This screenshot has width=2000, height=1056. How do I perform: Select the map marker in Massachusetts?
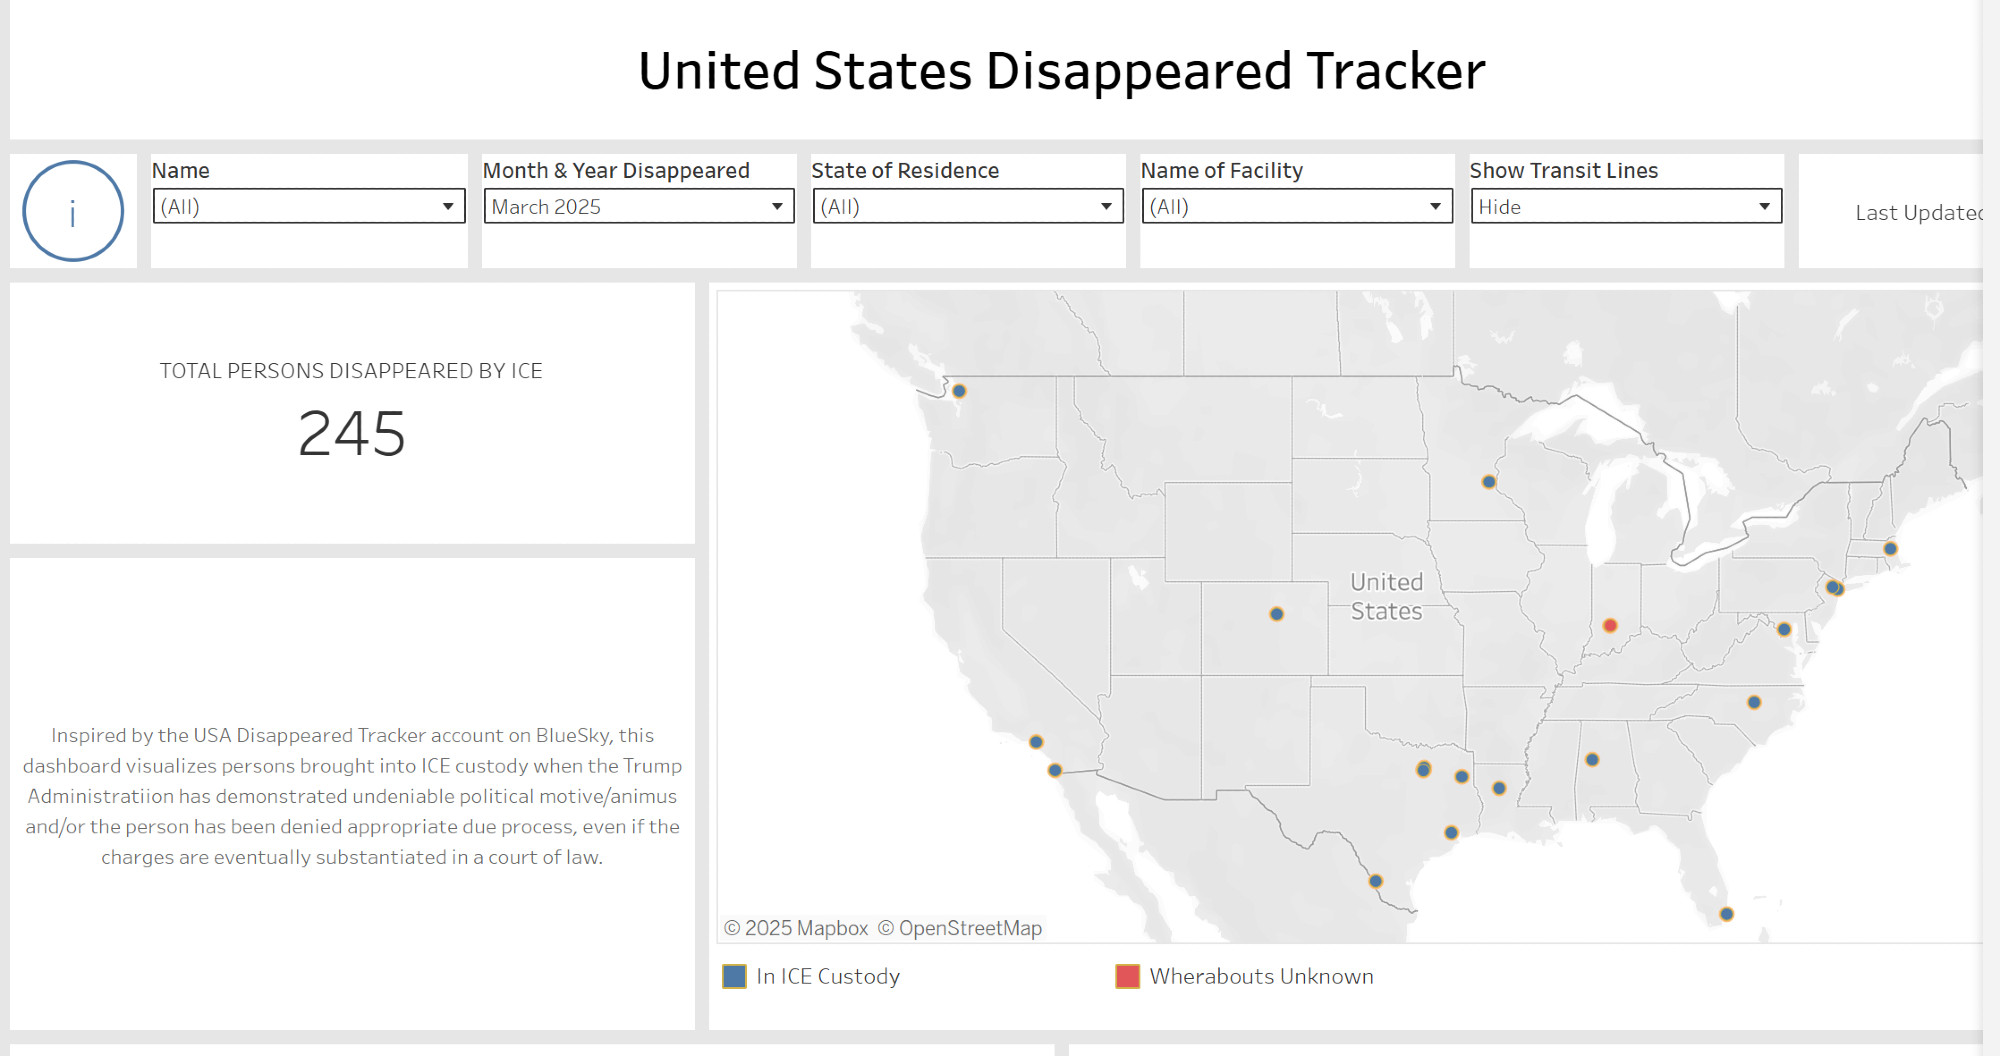point(1890,548)
